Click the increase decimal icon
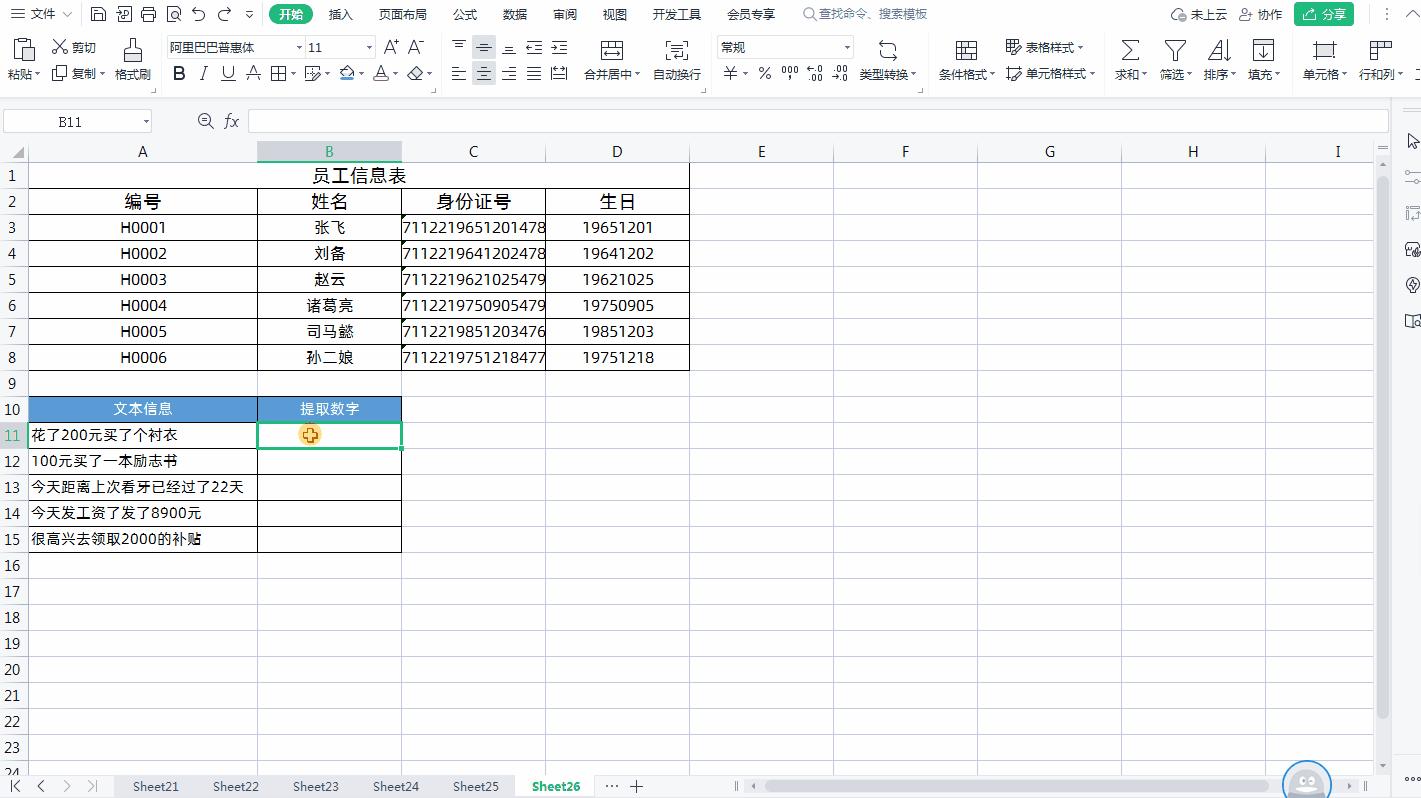 coord(815,73)
